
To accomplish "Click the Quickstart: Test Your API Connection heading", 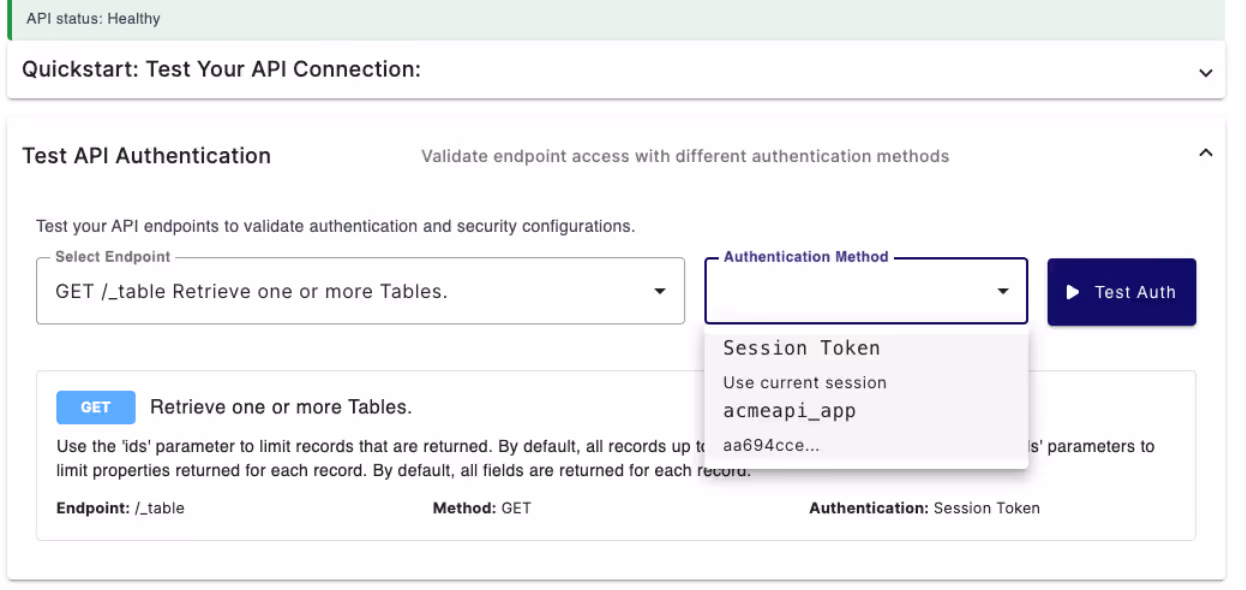I will pyautogui.click(x=221, y=69).
